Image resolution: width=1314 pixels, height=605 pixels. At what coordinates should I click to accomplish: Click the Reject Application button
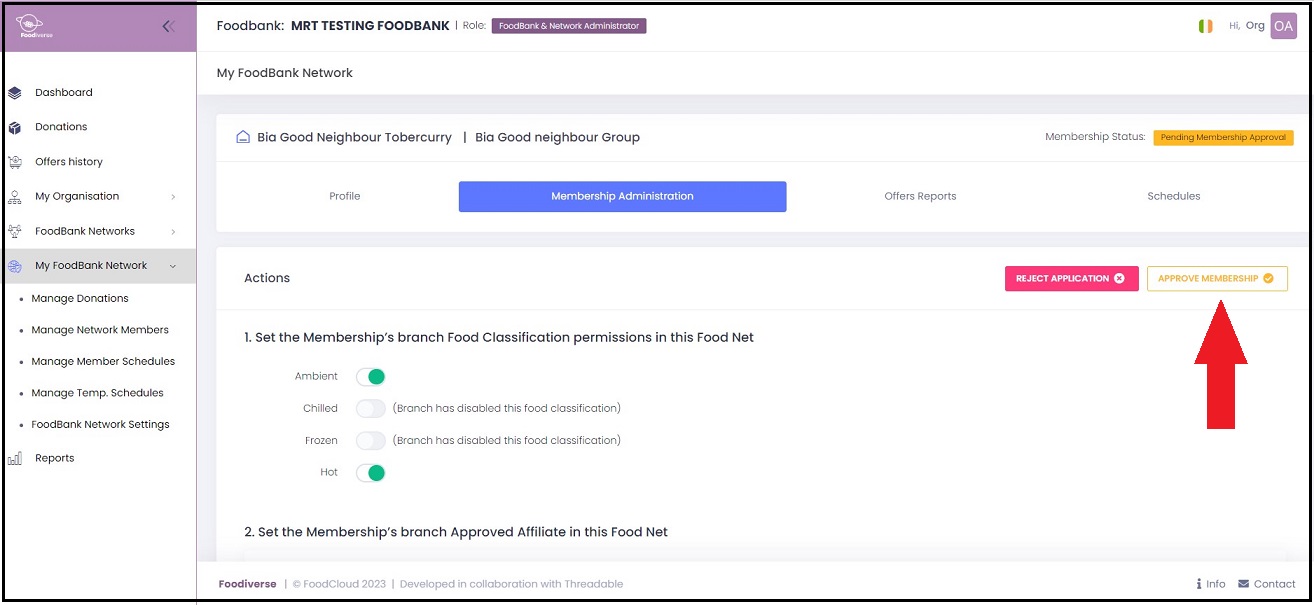coord(1071,279)
